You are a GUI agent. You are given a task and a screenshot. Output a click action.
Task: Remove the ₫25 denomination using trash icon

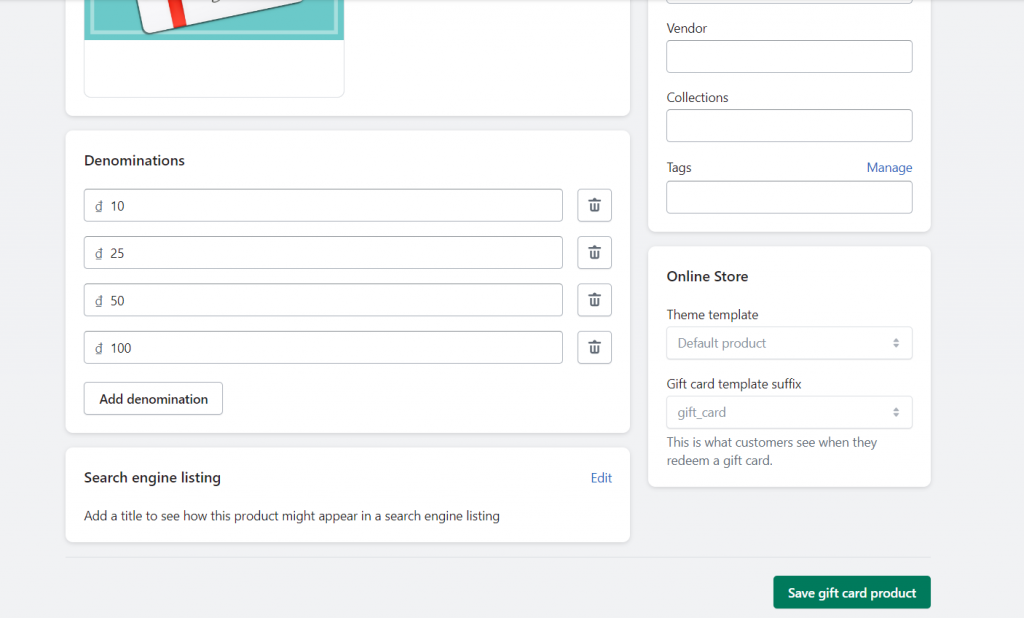pos(594,252)
